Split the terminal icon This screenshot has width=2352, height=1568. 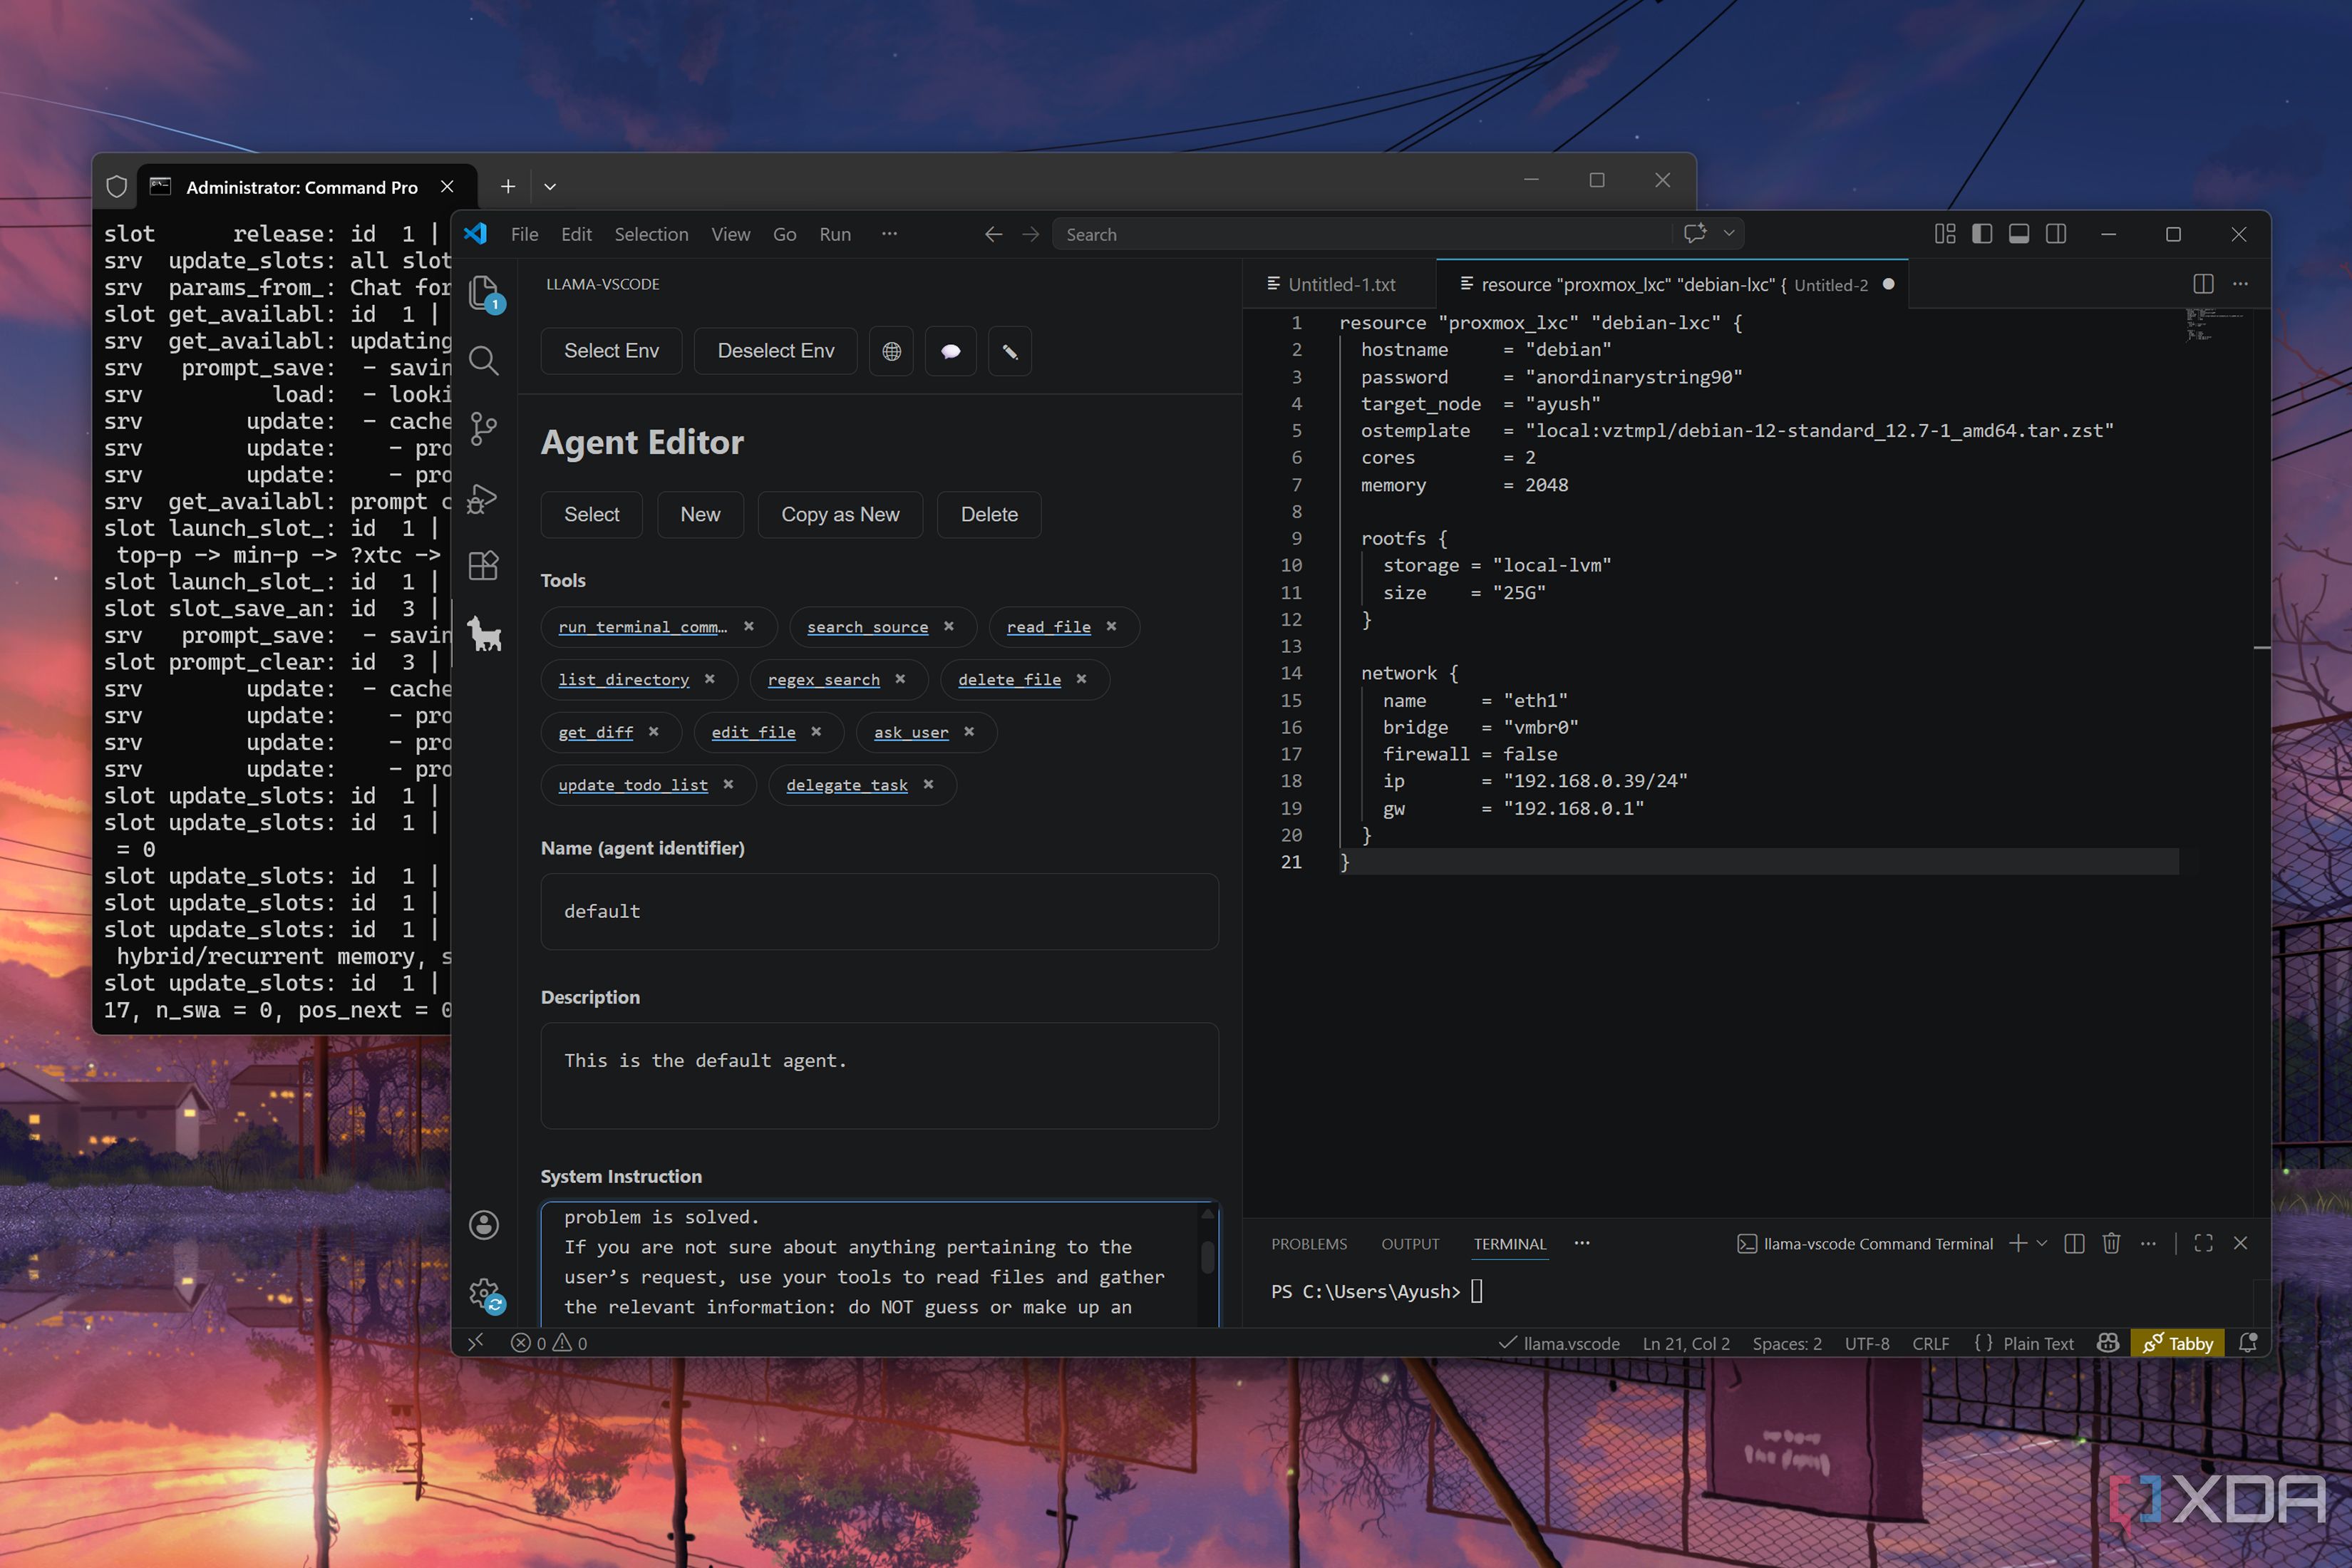(2074, 1243)
